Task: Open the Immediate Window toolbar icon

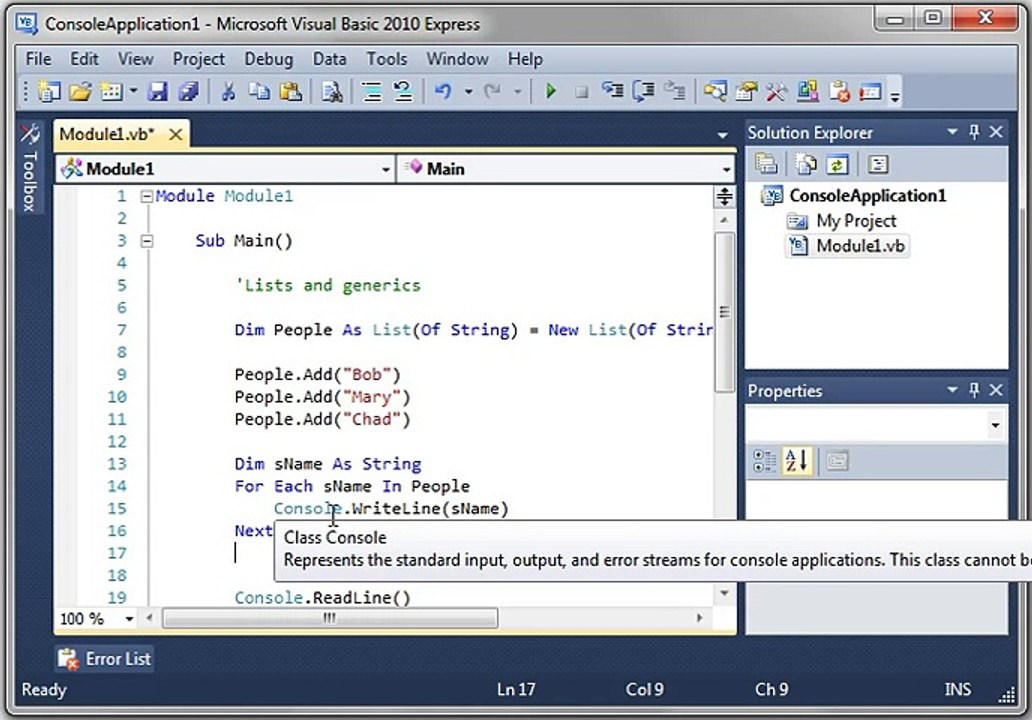Action: (870, 91)
